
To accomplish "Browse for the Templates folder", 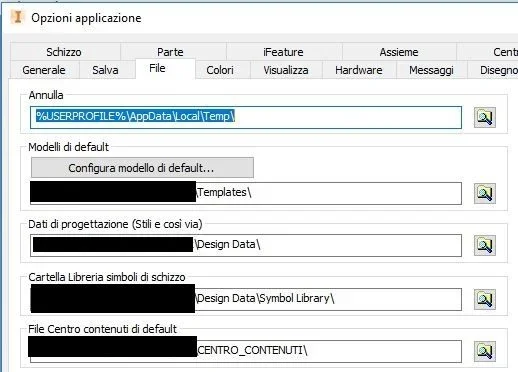I will coord(485,193).
